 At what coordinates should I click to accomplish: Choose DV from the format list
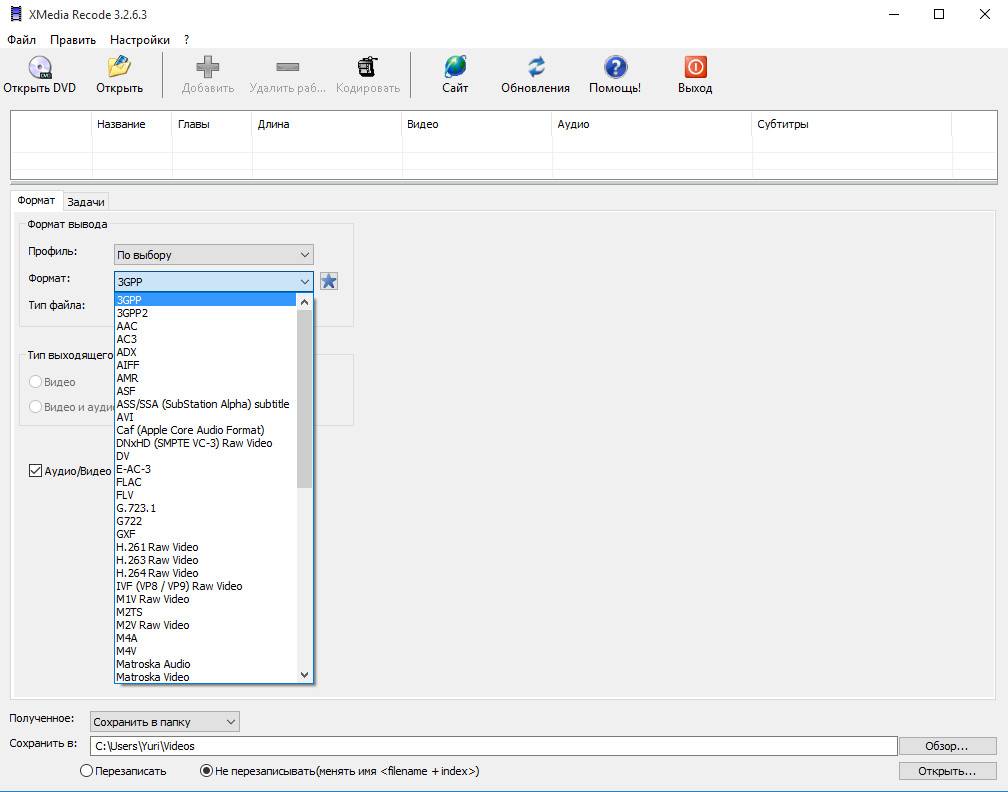click(206, 456)
